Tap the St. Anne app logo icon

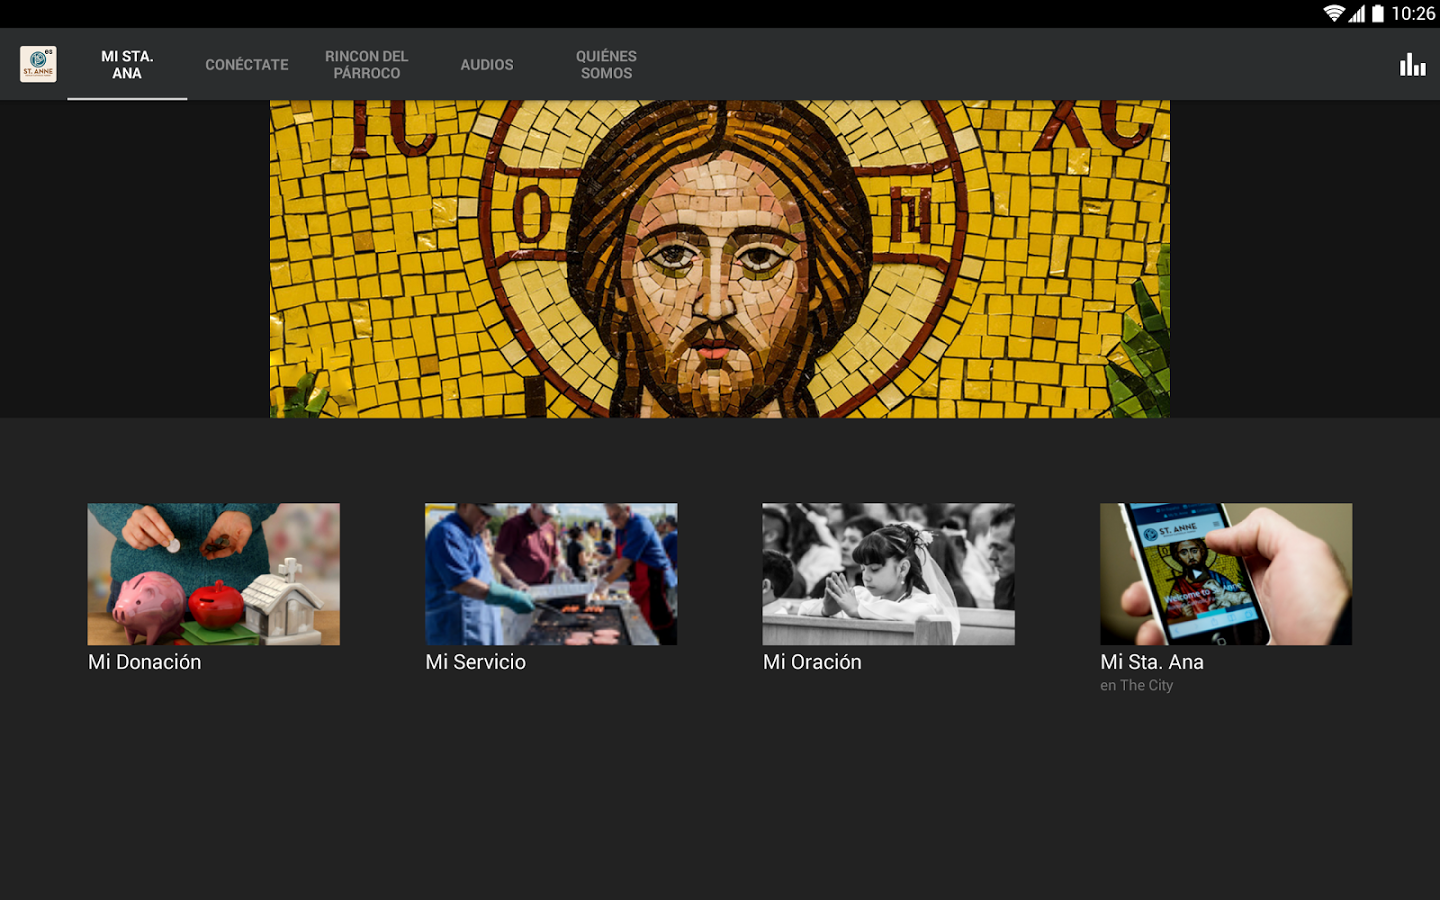point(38,64)
